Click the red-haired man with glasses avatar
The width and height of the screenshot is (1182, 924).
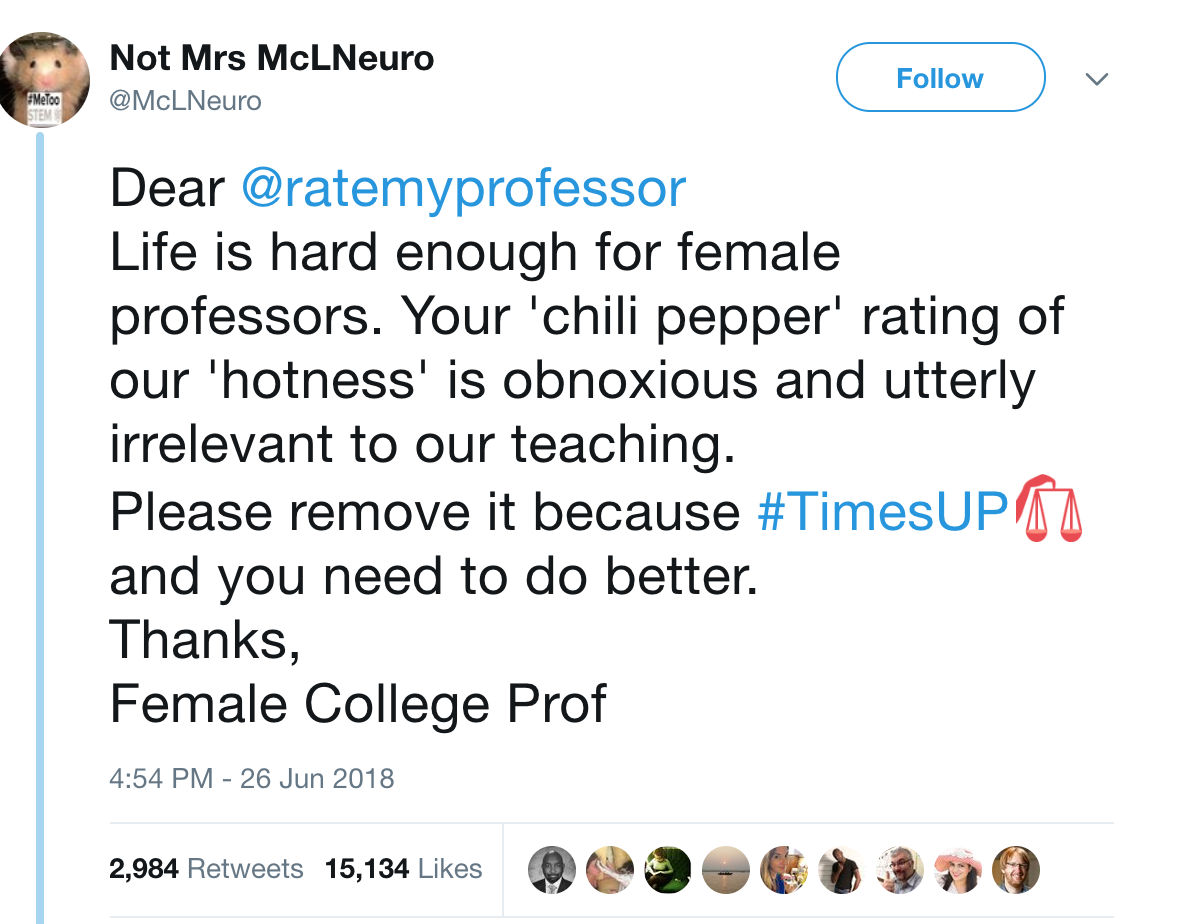[1014, 870]
